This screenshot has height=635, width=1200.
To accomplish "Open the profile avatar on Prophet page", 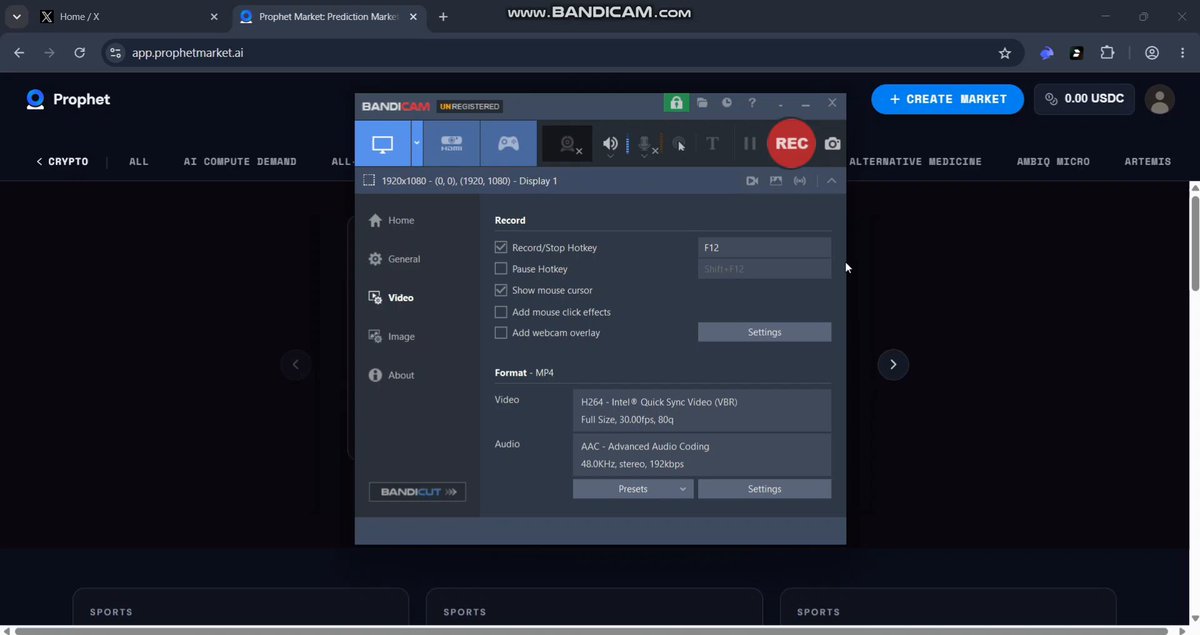I will (x=1160, y=99).
